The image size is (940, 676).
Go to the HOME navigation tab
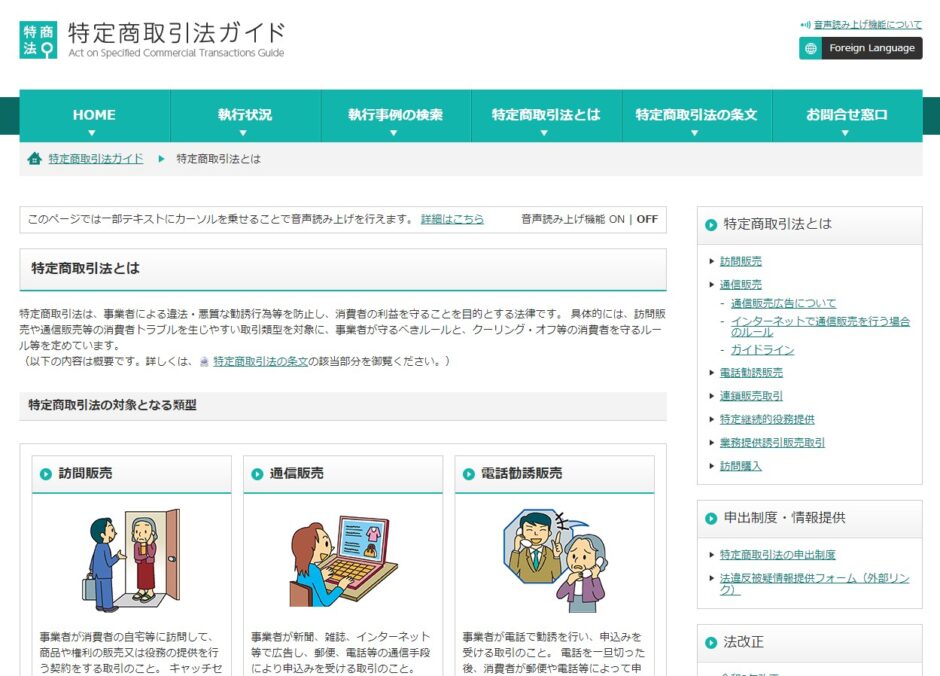(x=93, y=115)
